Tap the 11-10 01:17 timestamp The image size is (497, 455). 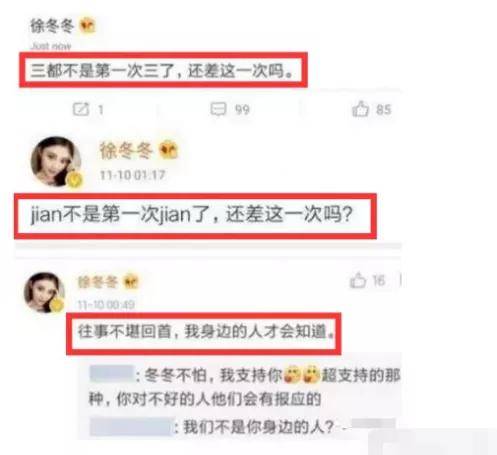[133, 175]
